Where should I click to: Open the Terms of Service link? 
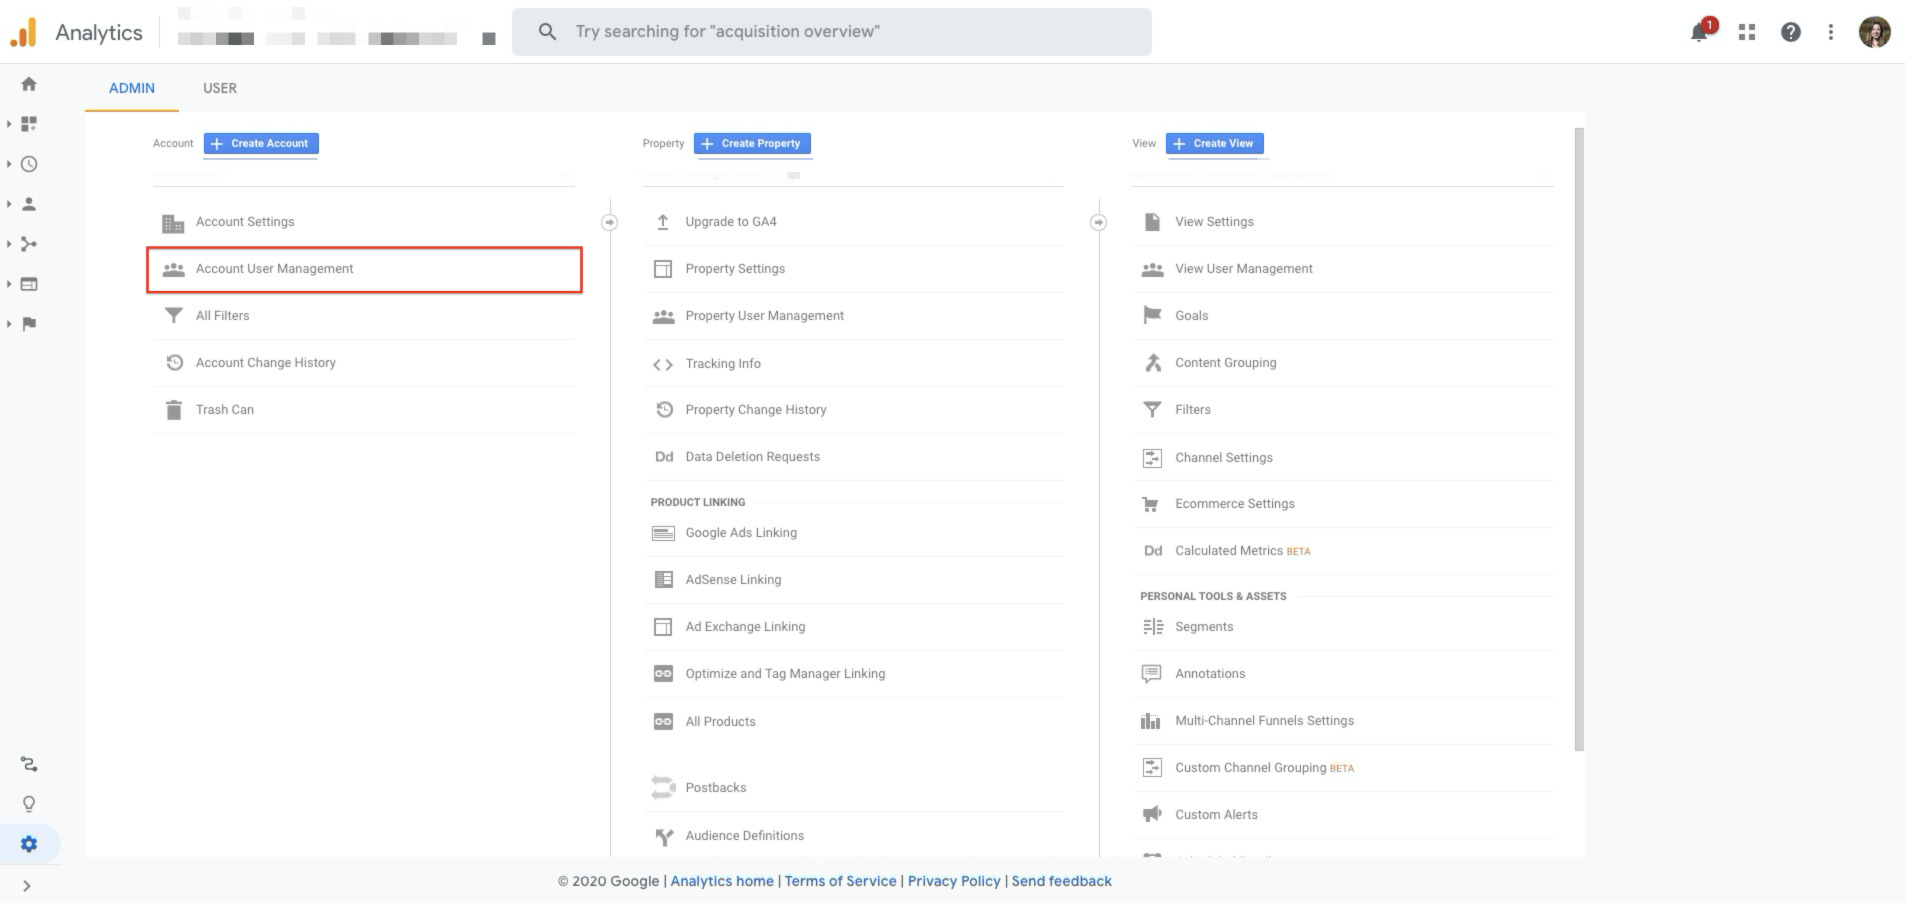[840, 881]
